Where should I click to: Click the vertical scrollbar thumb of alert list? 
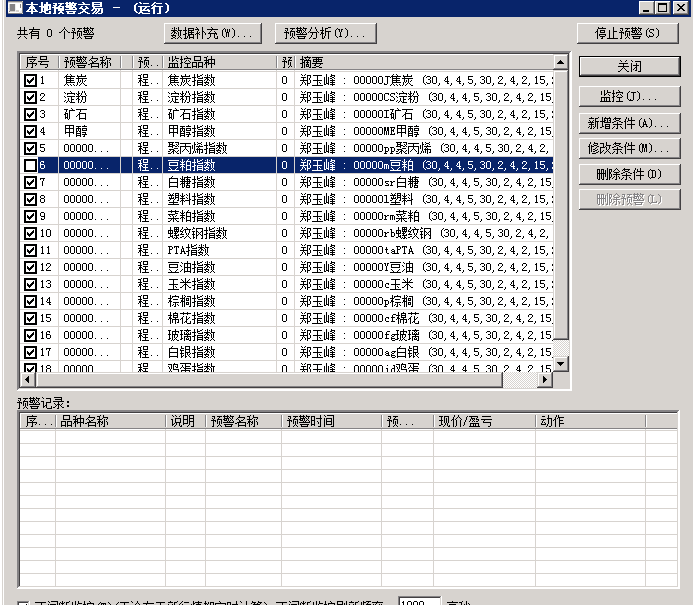(560, 200)
